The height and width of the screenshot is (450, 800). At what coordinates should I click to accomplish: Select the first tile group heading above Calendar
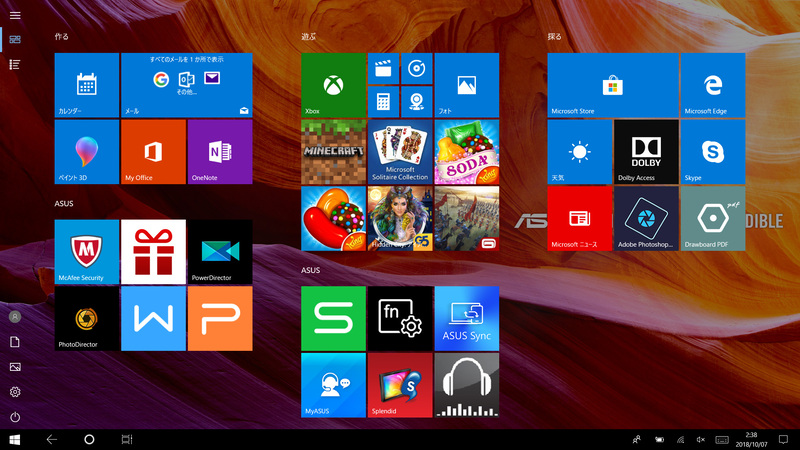62,37
